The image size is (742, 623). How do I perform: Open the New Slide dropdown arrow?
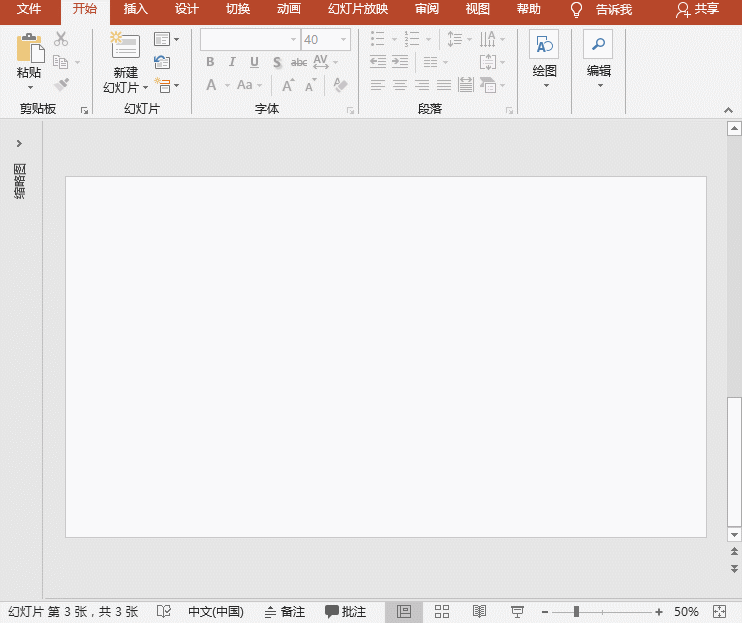coord(145,88)
